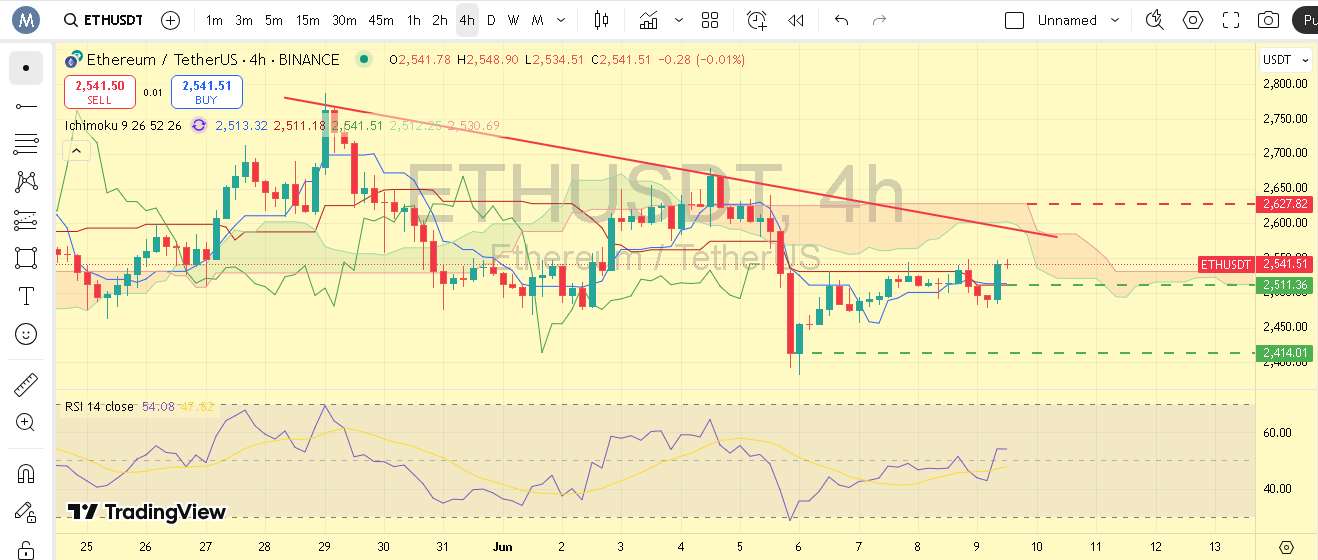Undo the last chart action
The image size is (1318, 560).
pyautogui.click(x=842, y=20)
